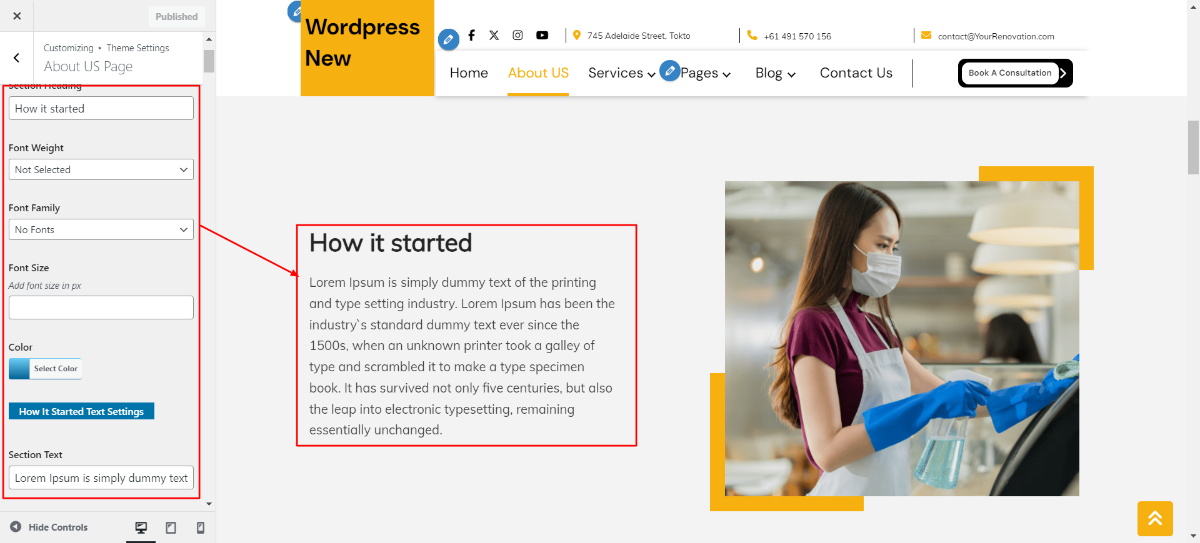Go to the Home menu item

click(x=469, y=73)
